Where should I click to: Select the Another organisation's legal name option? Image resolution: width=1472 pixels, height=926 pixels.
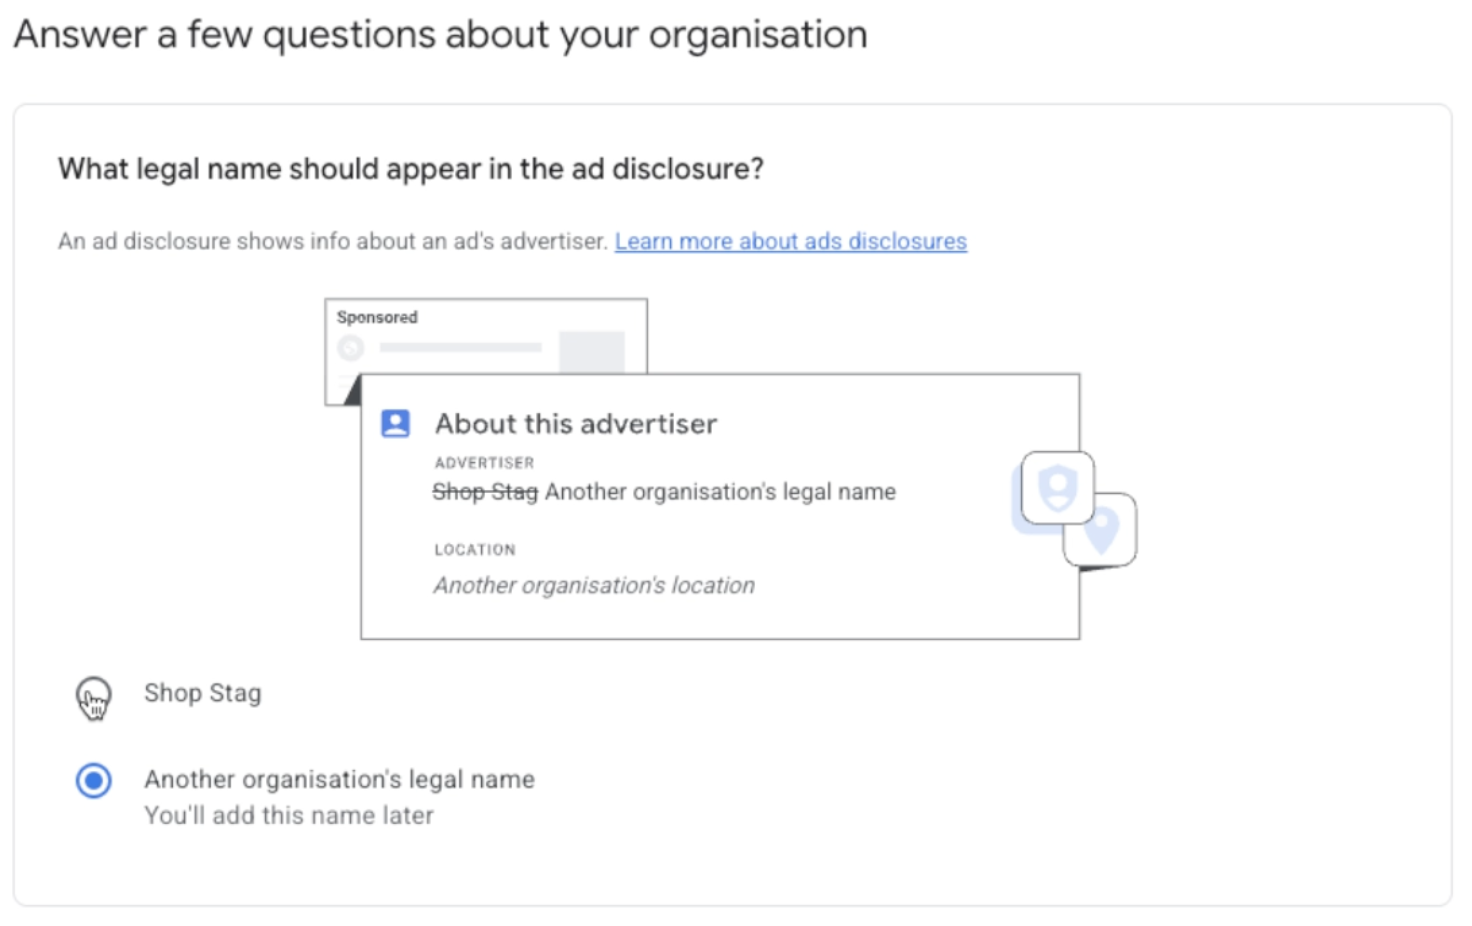(x=339, y=779)
